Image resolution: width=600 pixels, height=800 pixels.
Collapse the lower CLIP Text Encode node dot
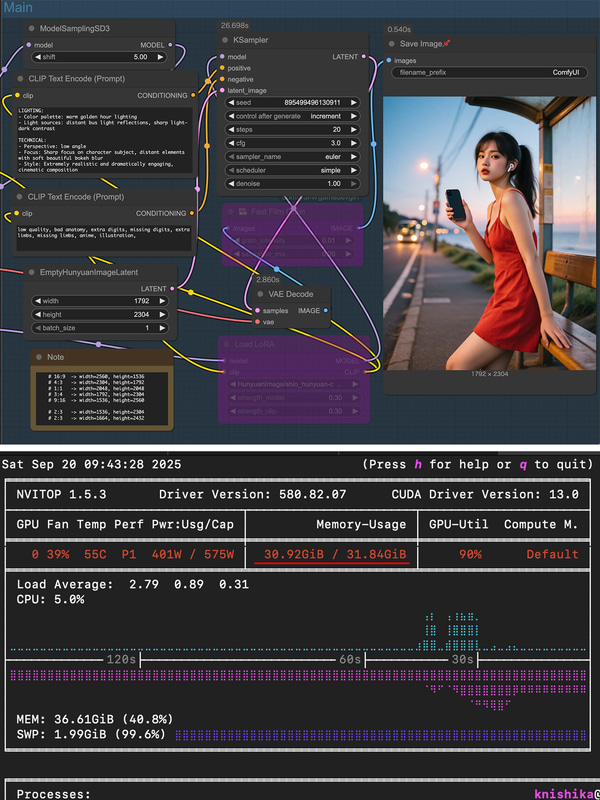[x=19, y=197]
